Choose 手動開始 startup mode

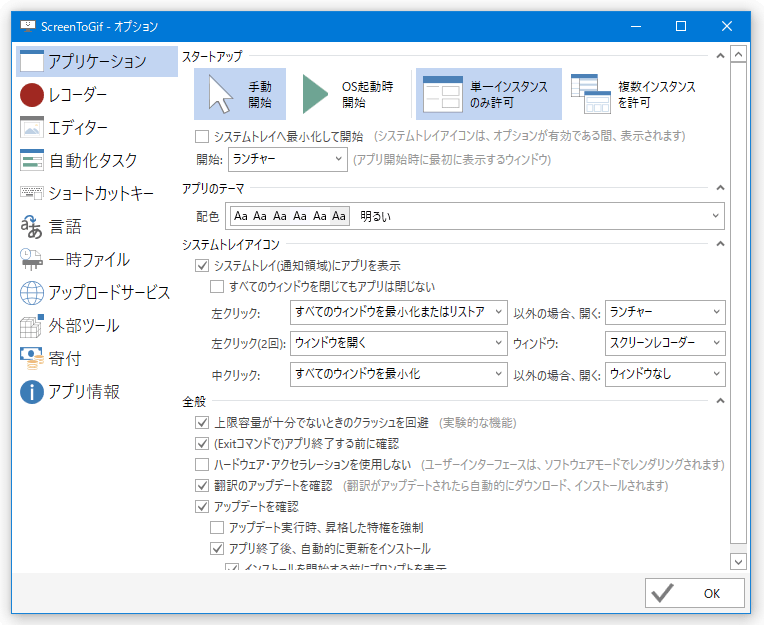[x=240, y=94]
